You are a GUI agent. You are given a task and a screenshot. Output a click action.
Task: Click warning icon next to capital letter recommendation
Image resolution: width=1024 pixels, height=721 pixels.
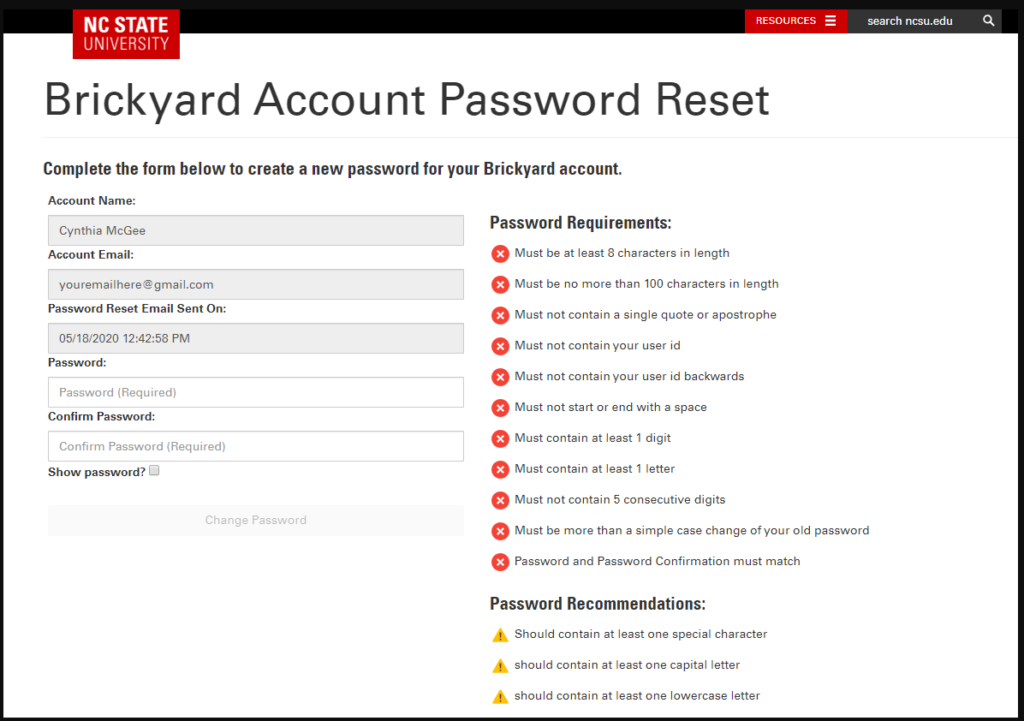[x=500, y=665]
